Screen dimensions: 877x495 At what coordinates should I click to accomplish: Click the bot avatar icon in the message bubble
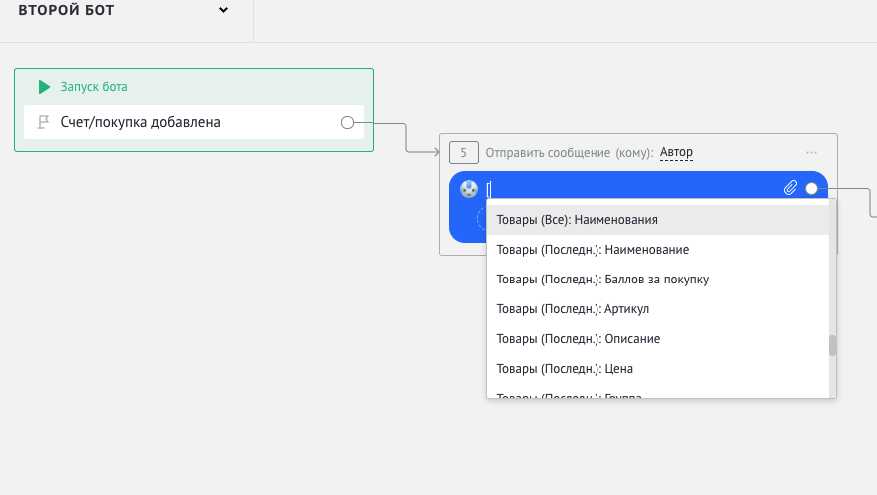469,189
